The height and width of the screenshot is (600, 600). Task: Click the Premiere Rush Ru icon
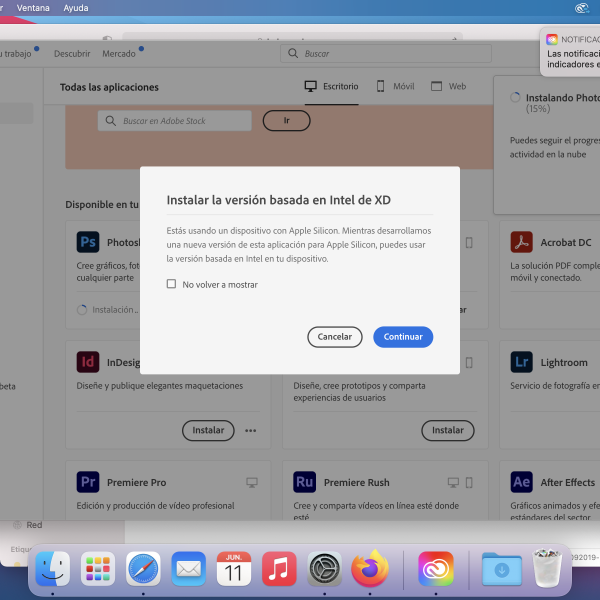305,482
